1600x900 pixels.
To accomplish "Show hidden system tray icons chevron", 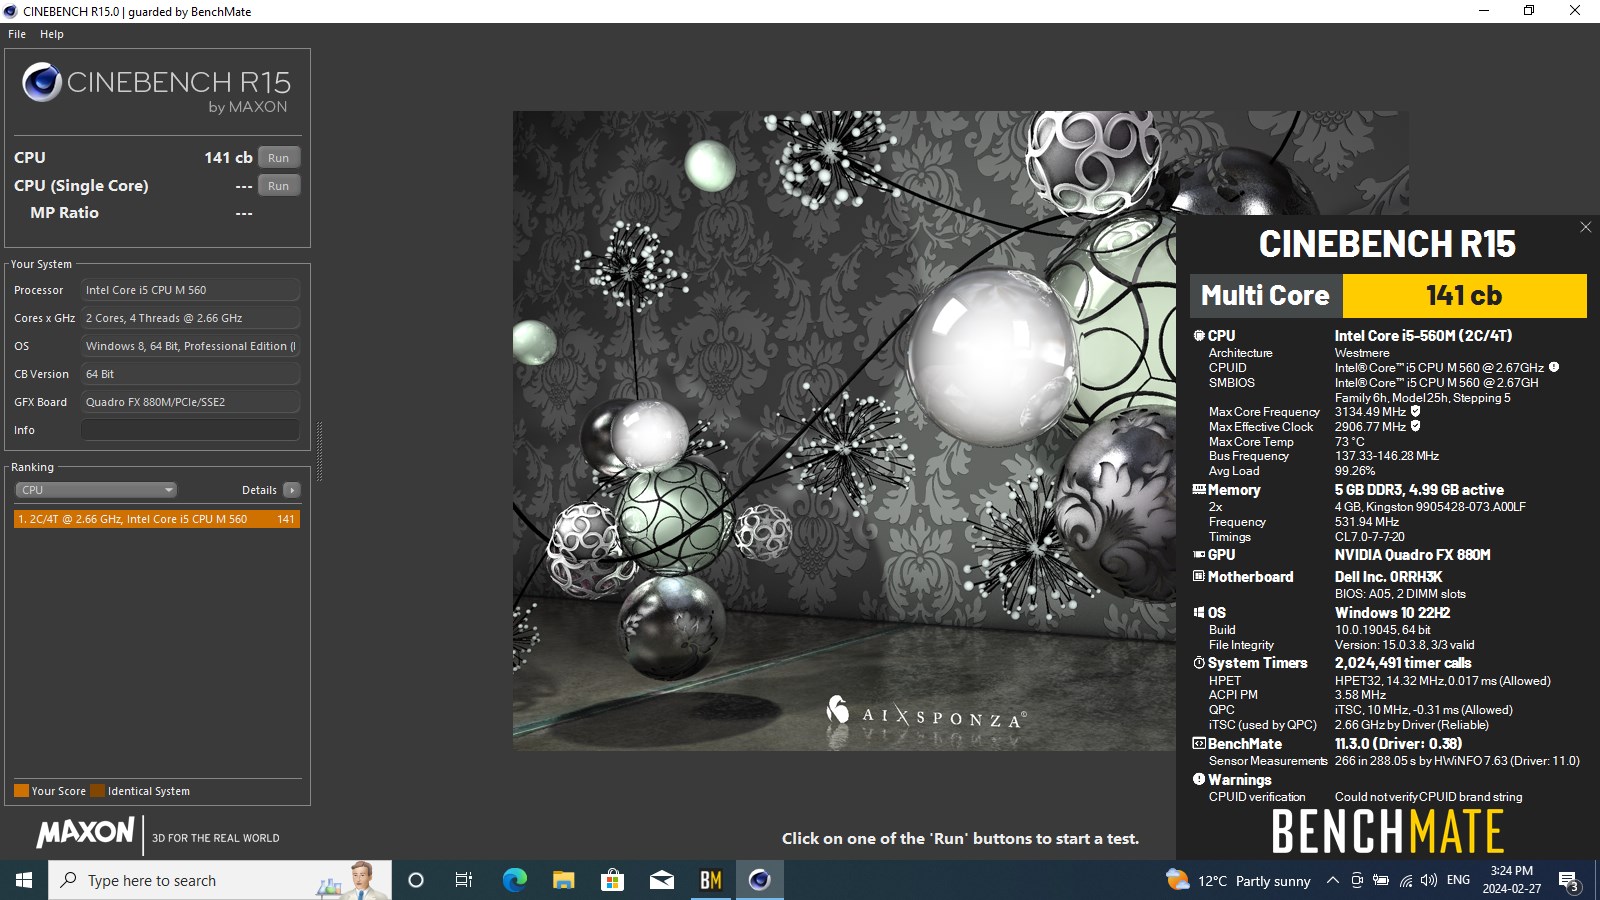I will point(1332,880).
